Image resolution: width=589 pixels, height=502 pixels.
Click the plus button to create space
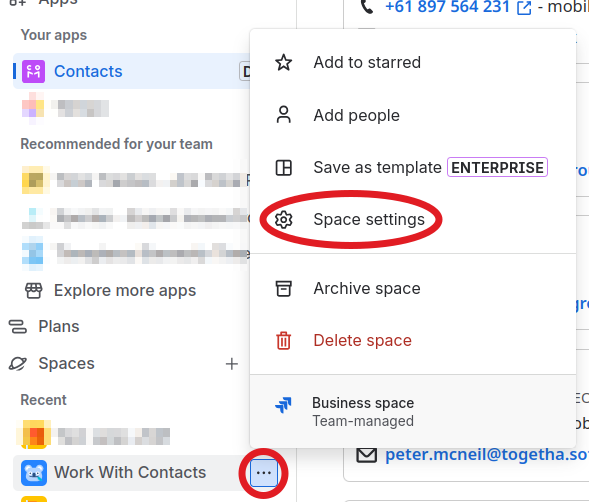click(x=232, y=364)
